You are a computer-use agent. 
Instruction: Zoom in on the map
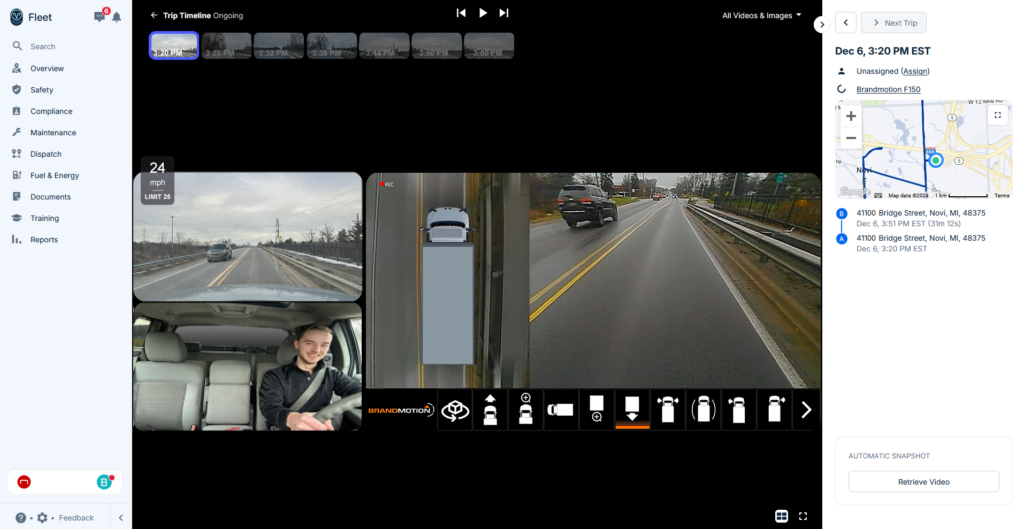click(x=851, y=116)
